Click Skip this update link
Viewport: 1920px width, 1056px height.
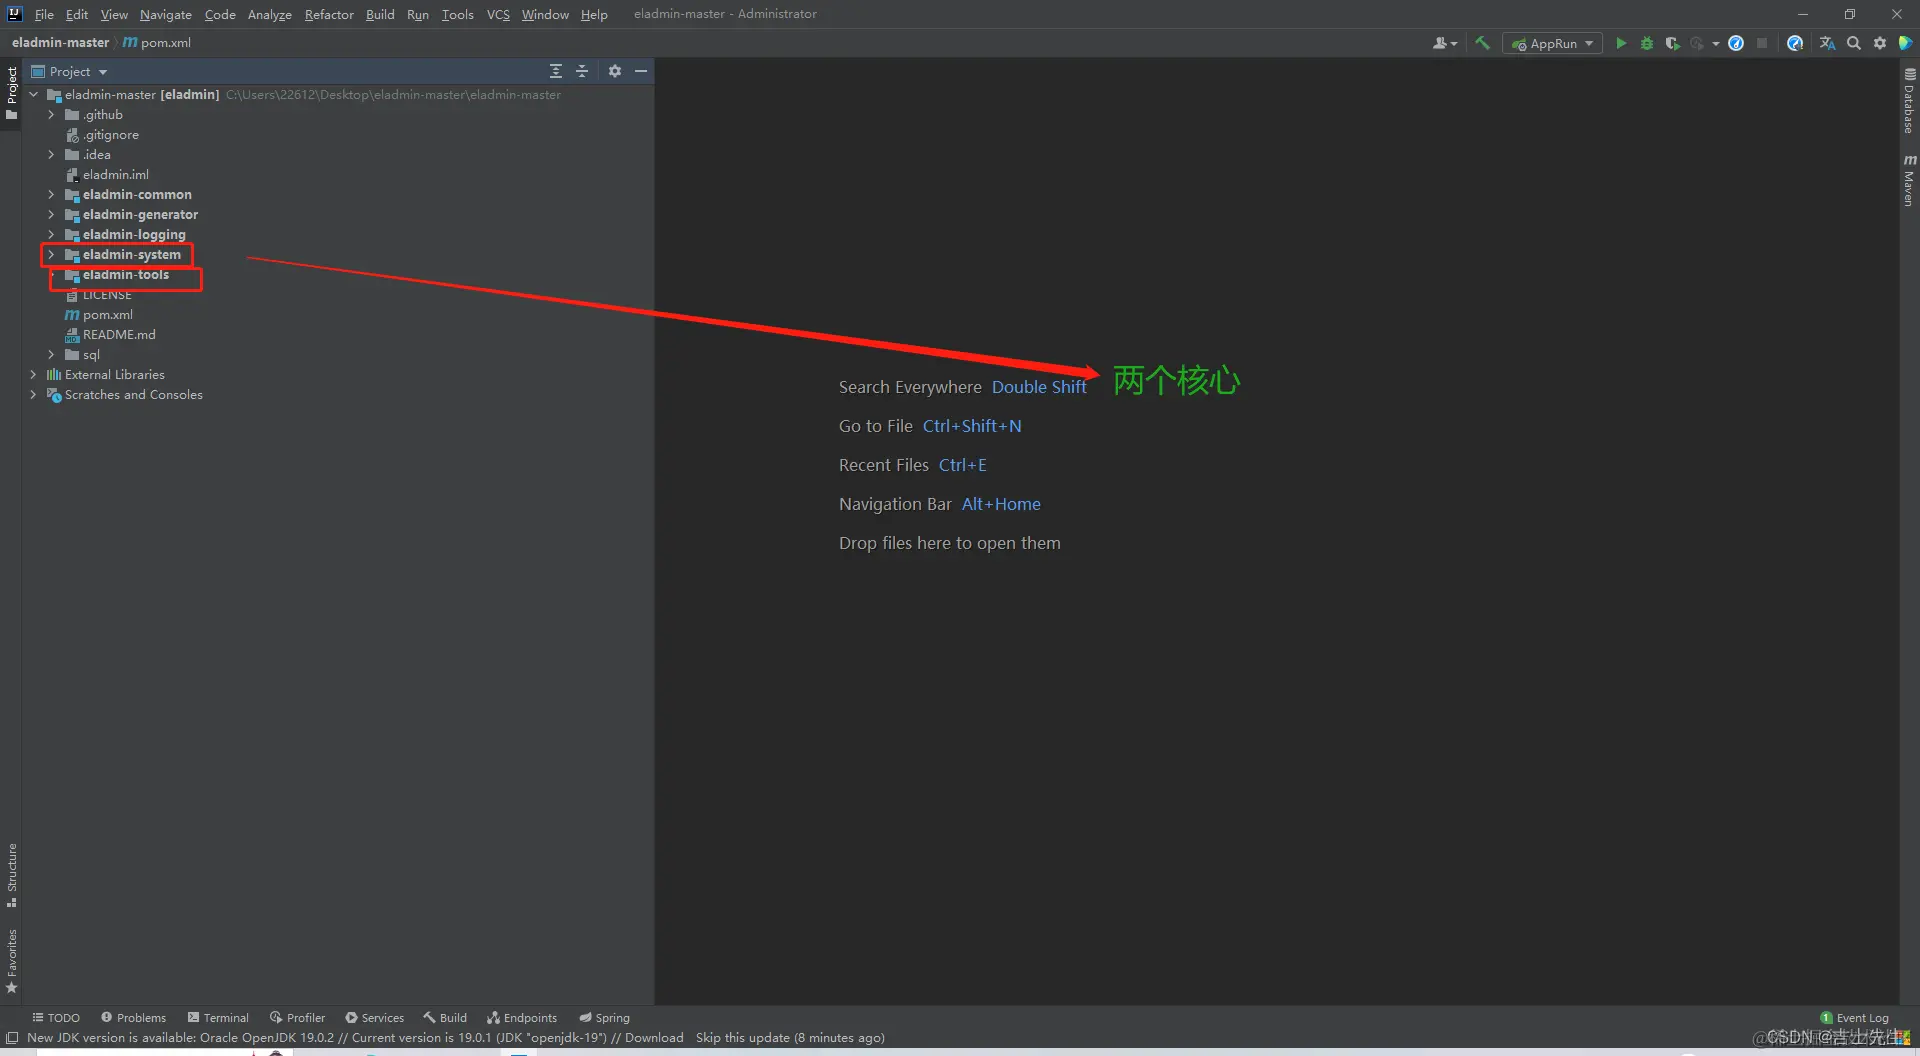(x=743, y=1037)
